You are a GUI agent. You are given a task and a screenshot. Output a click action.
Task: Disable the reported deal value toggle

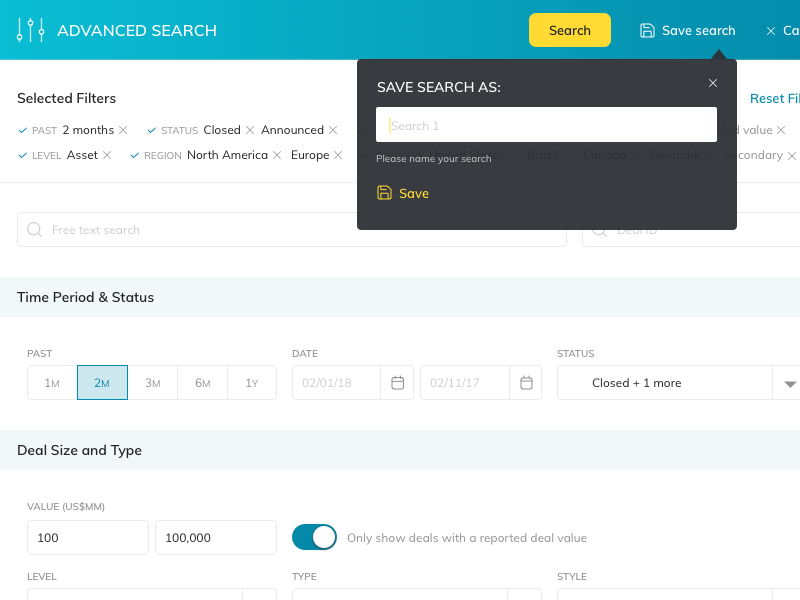[314, 537]
